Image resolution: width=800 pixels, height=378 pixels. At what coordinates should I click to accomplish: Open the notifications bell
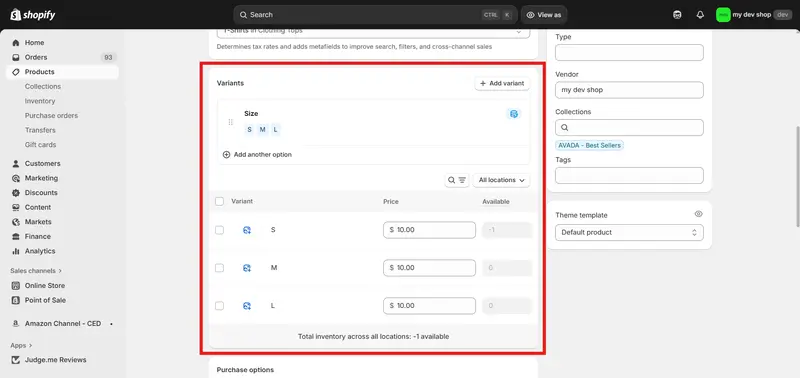point(700,15)
